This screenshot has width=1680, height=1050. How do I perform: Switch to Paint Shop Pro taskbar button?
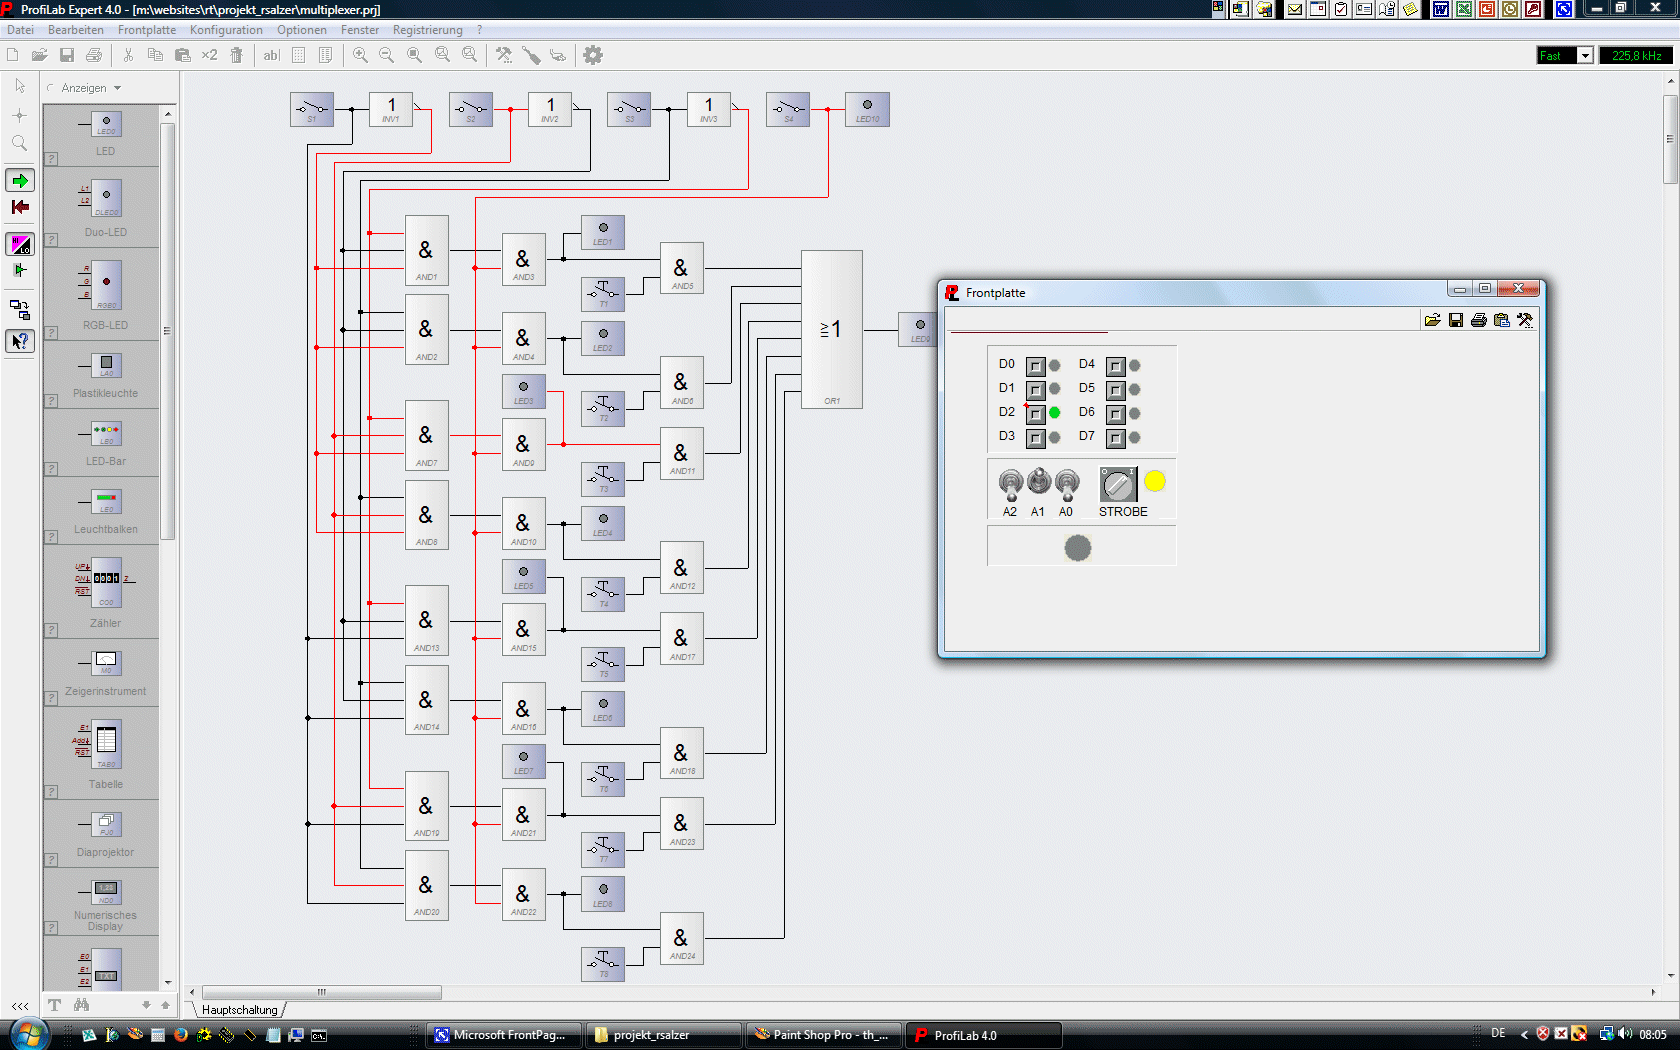(824, 1035)
